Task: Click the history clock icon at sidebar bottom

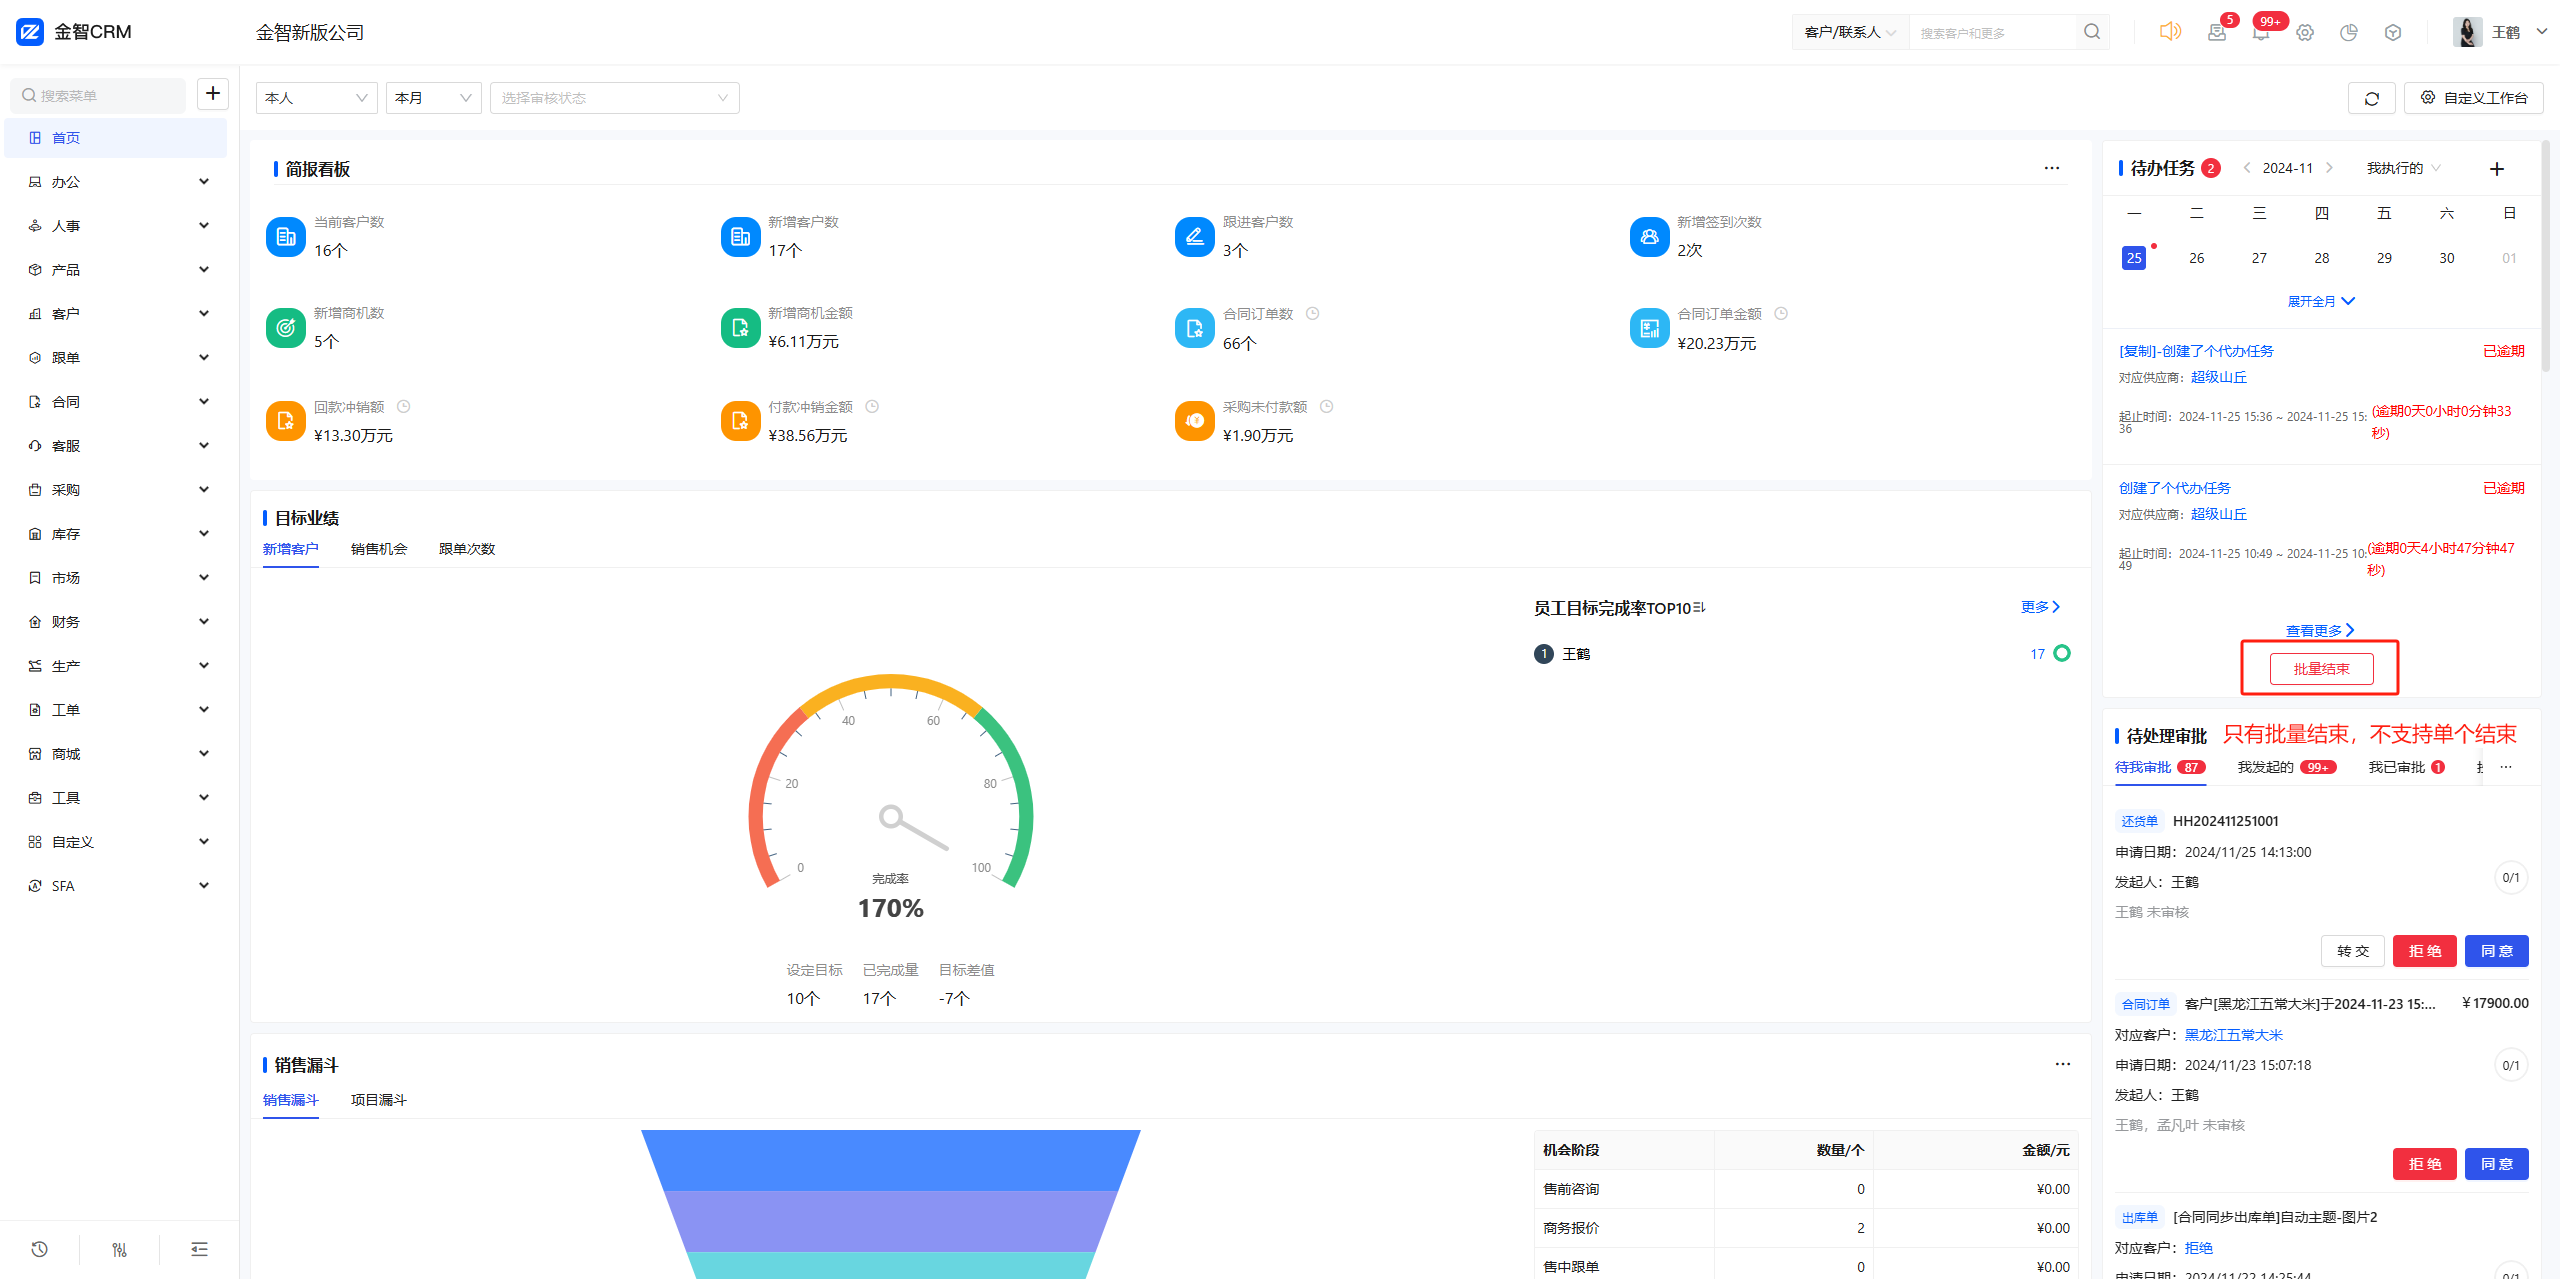Action: pyautogui.click(x=39, y=1249)
